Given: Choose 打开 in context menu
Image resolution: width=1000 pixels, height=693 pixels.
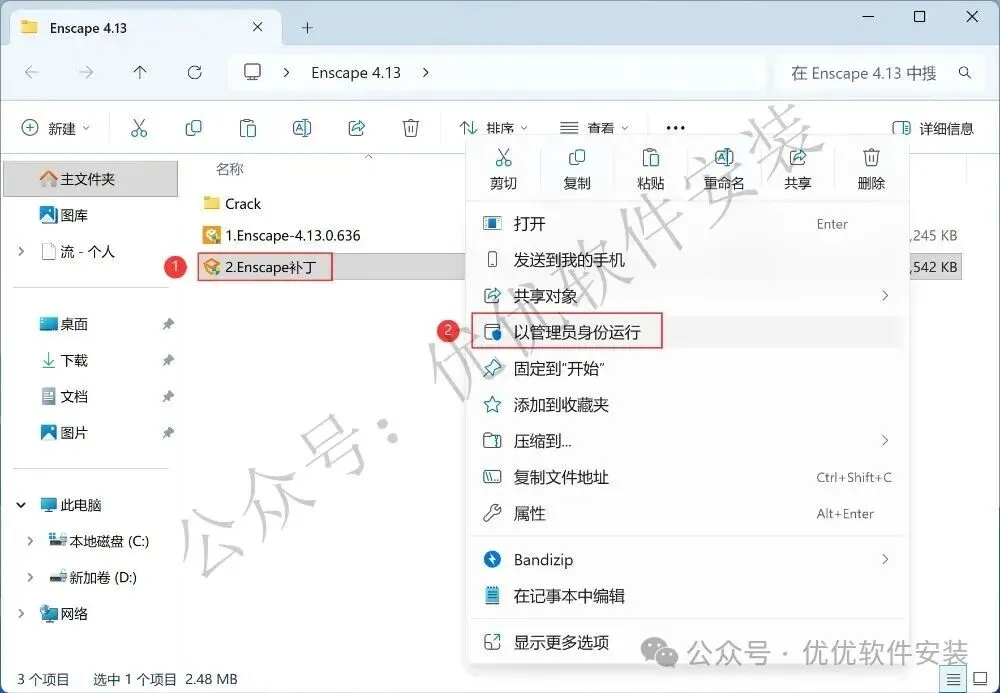Looking at the screenshot, I should pos(688,224).
